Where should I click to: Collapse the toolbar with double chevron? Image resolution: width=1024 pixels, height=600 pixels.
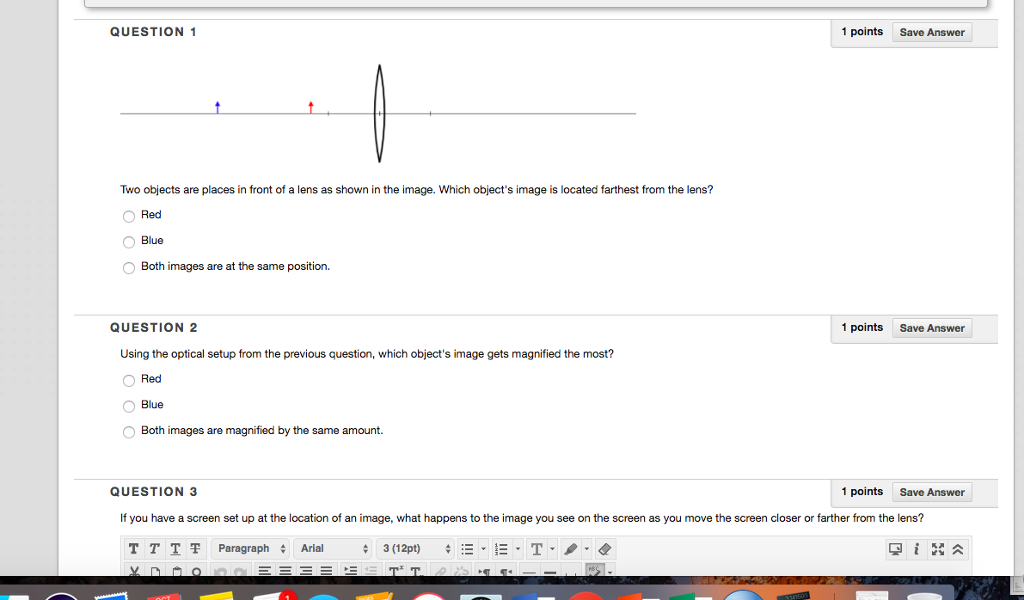[958, 548]
